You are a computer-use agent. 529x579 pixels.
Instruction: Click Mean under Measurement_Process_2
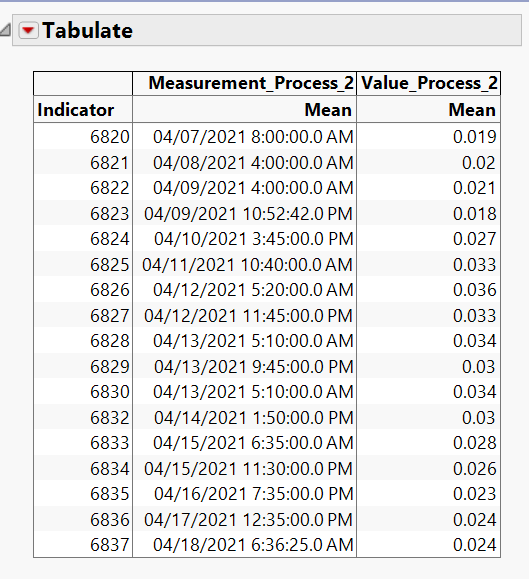pos(328,110)
